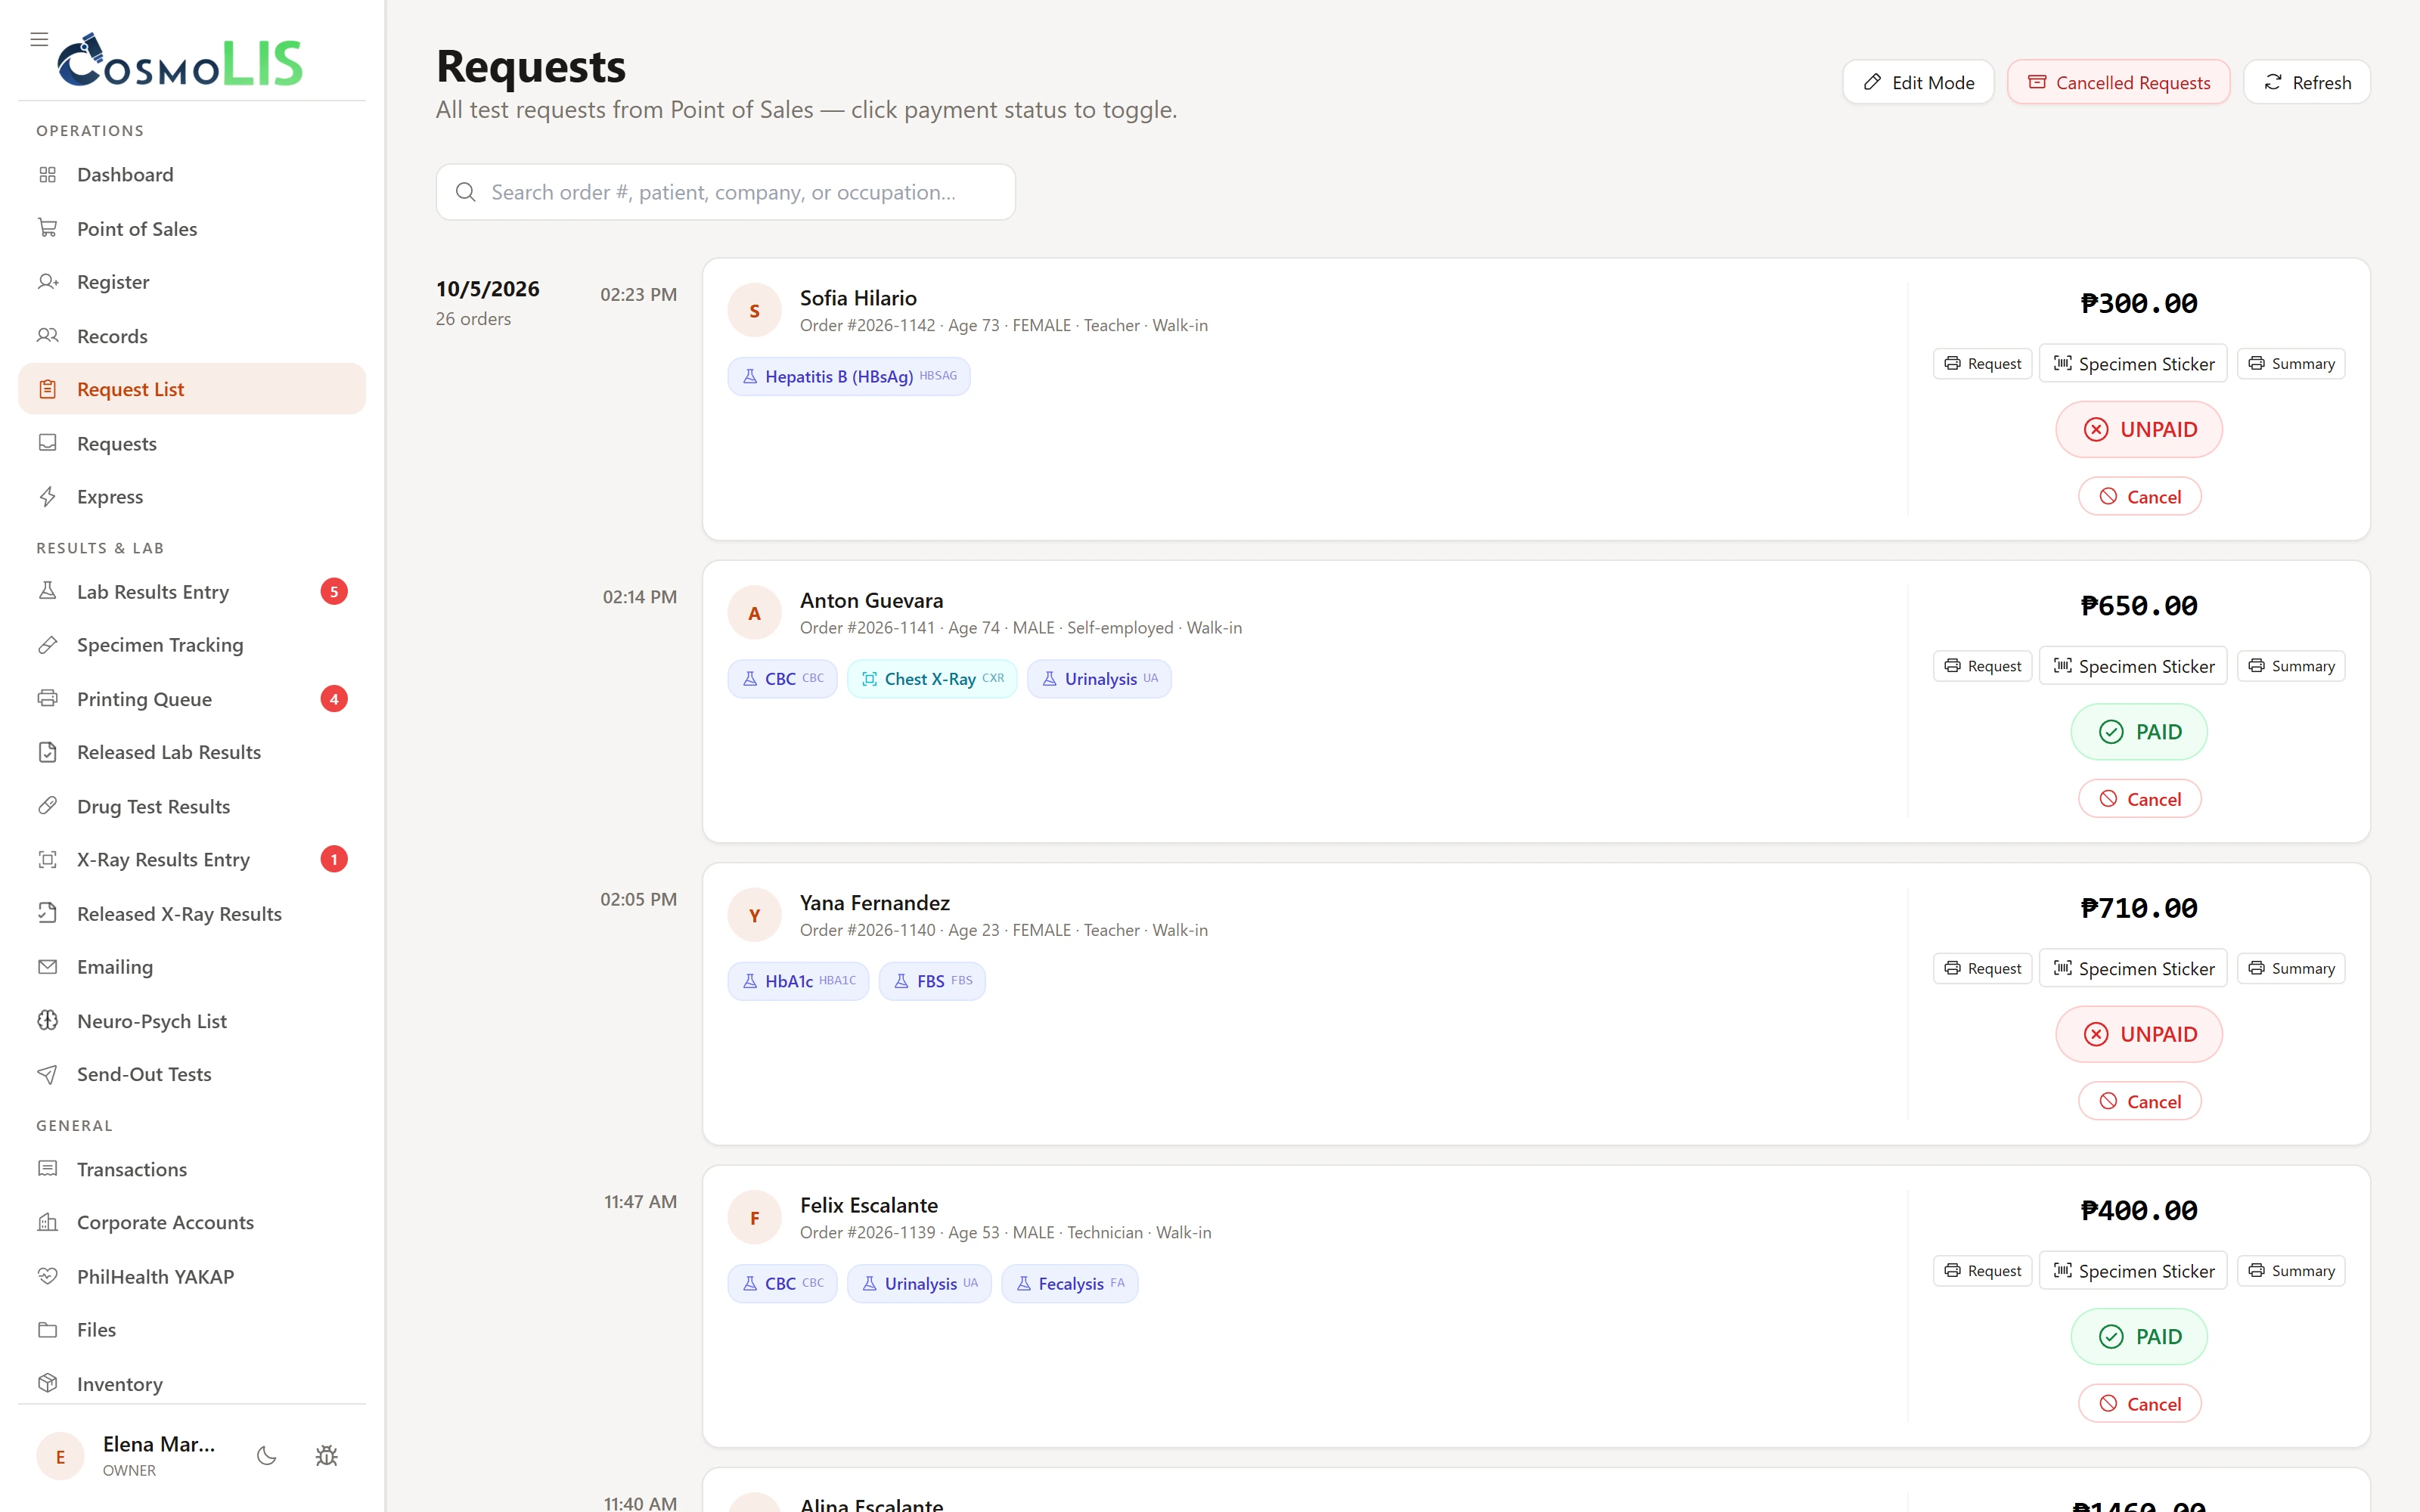This screenshot has height=1512, width=2420.
Task: Toggle dark mode moon icon
Action: click(266, 1455)
